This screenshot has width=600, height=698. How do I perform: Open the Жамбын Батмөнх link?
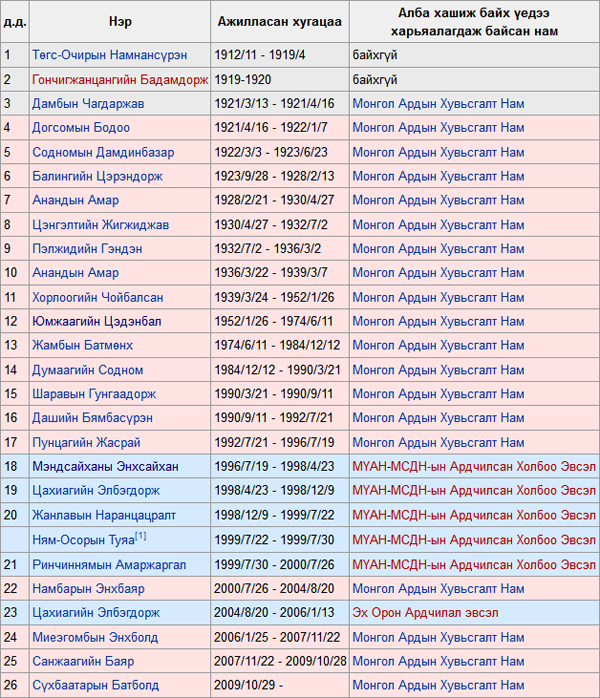(x=82, y=345)
